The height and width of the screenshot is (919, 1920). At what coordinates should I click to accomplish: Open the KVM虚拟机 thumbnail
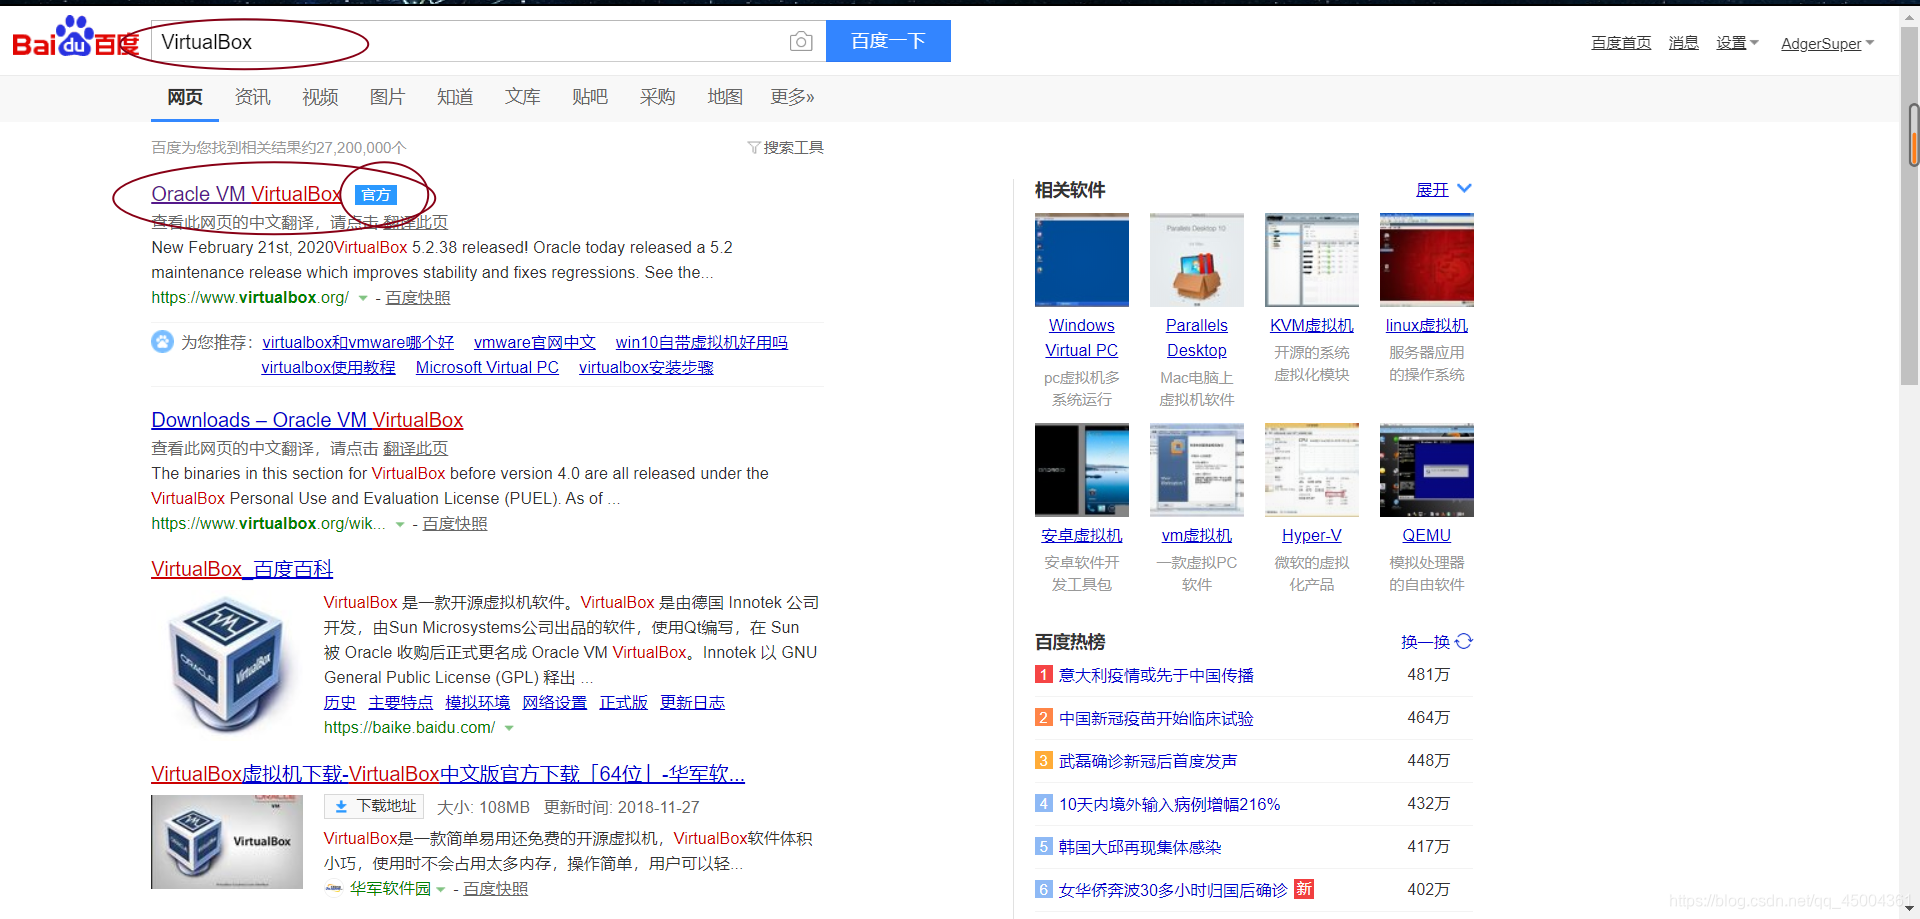click(1312, 260)
